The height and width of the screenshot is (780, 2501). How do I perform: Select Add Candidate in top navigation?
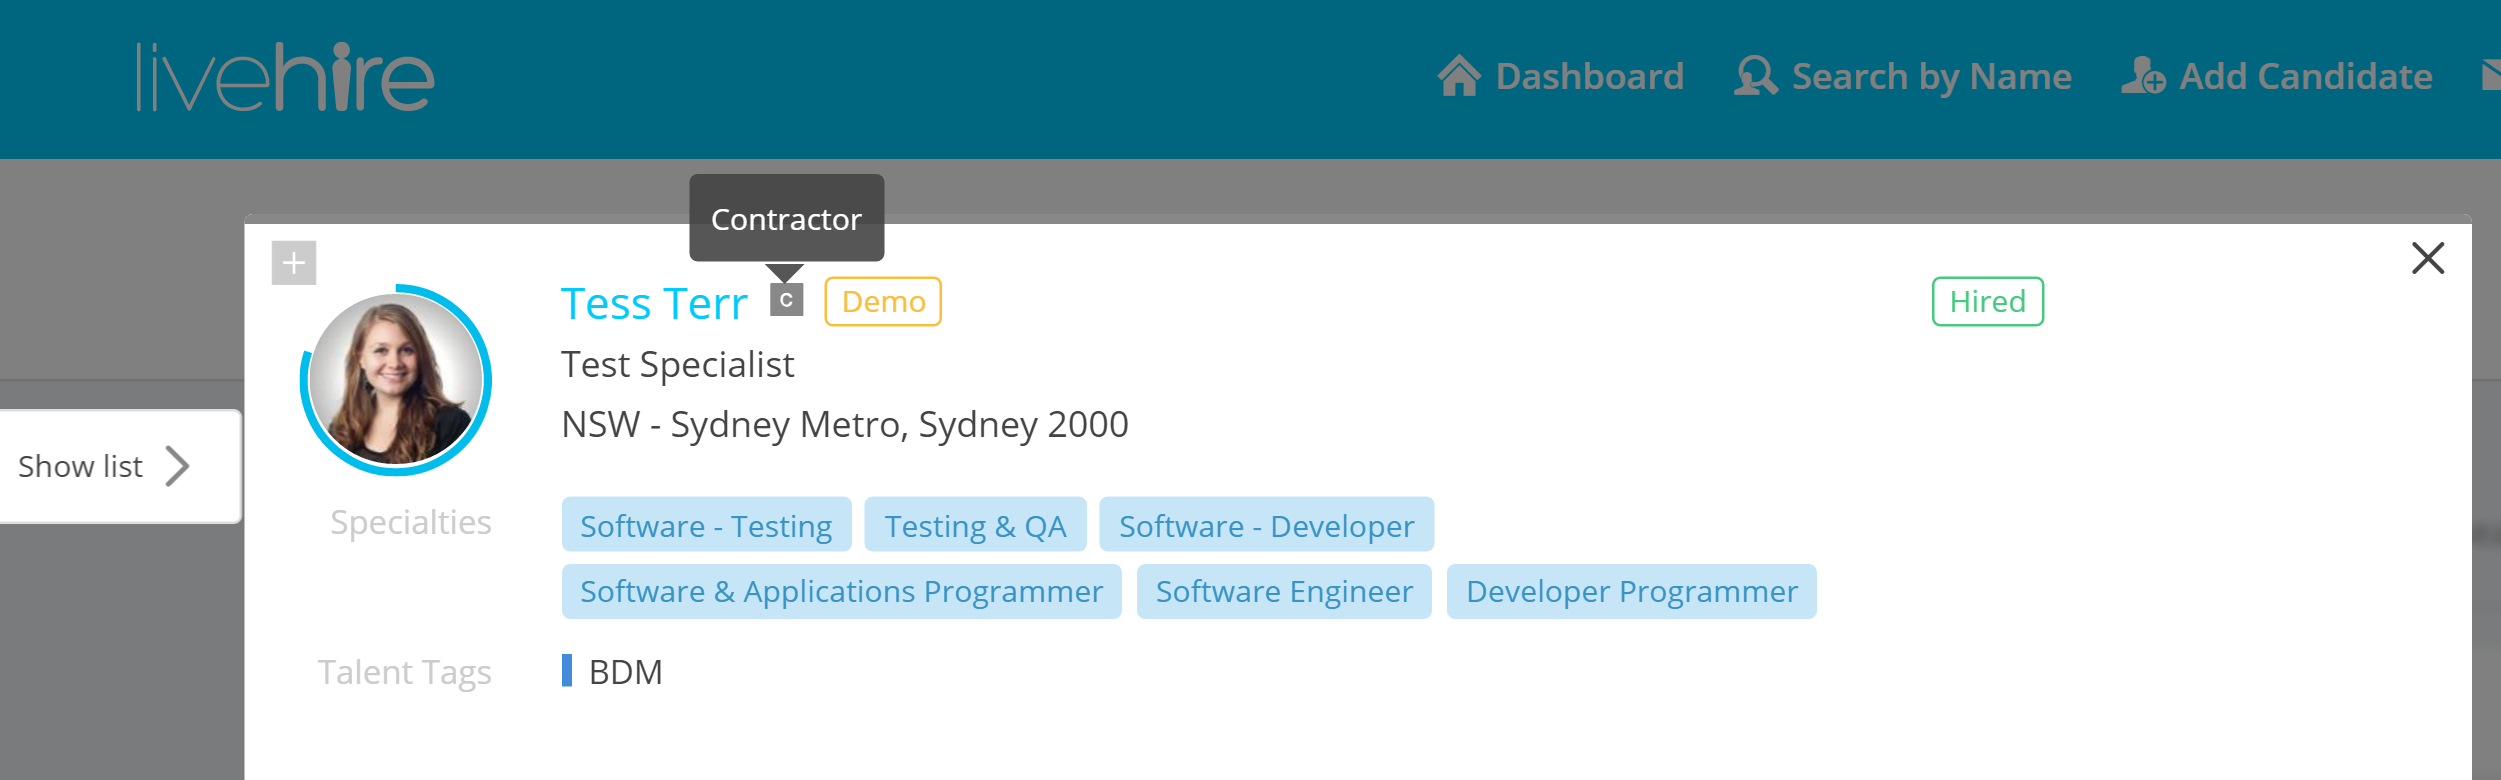(2305, 77)
